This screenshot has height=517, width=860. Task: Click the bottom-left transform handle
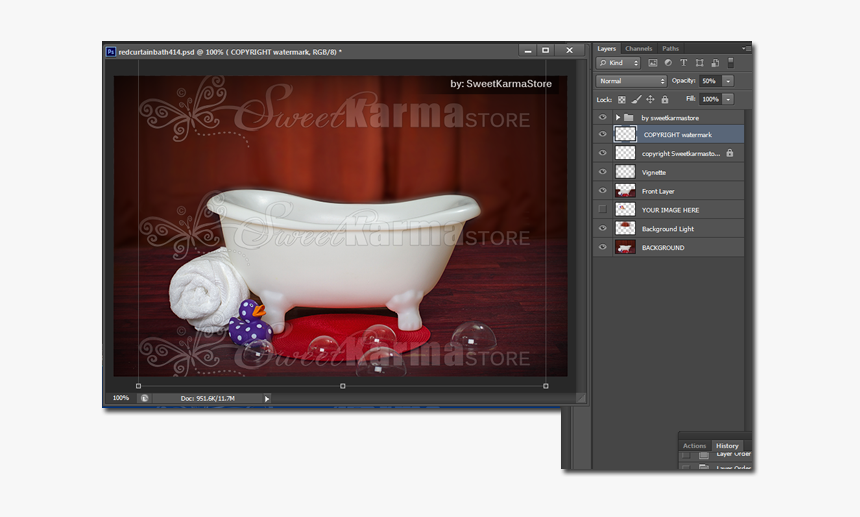138,386
